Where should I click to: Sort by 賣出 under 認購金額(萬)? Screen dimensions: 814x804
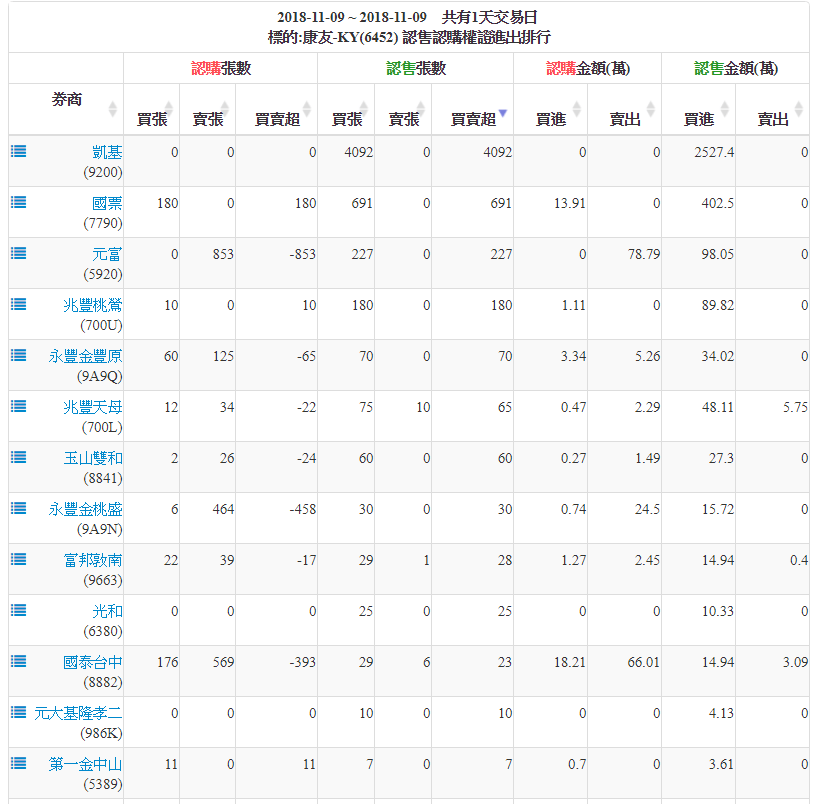(x=624, y=119)
